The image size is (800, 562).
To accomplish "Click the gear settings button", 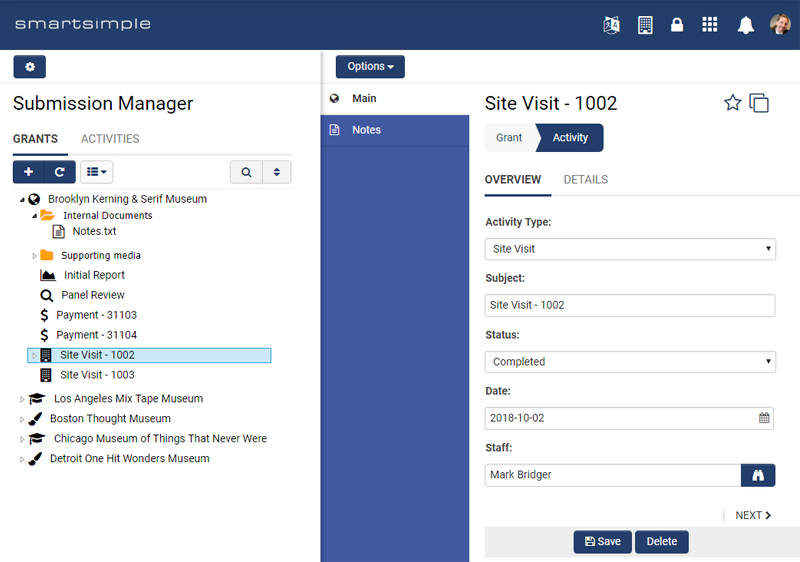I will point(30,67).
